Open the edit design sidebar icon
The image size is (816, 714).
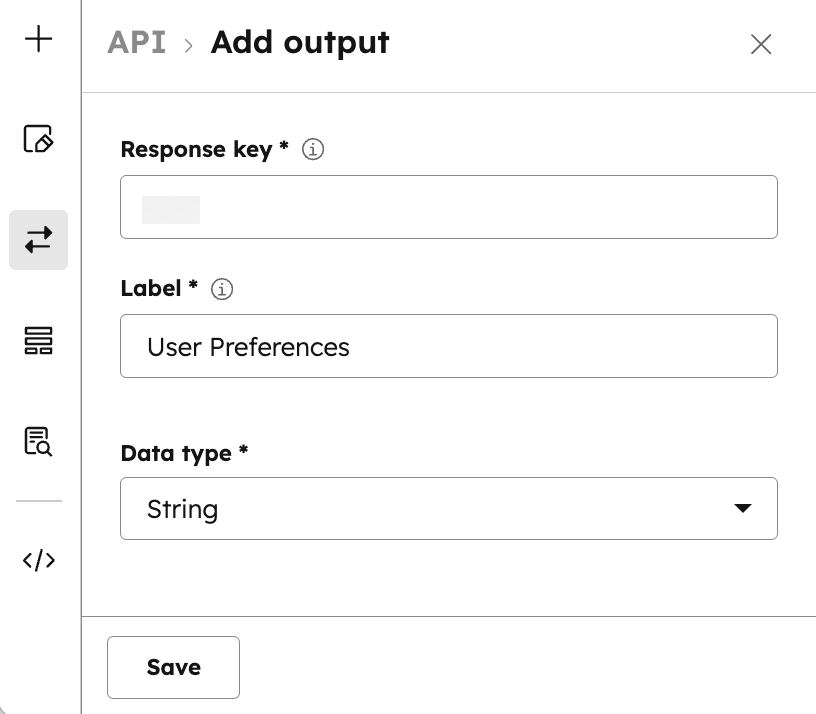pos(38,139)
